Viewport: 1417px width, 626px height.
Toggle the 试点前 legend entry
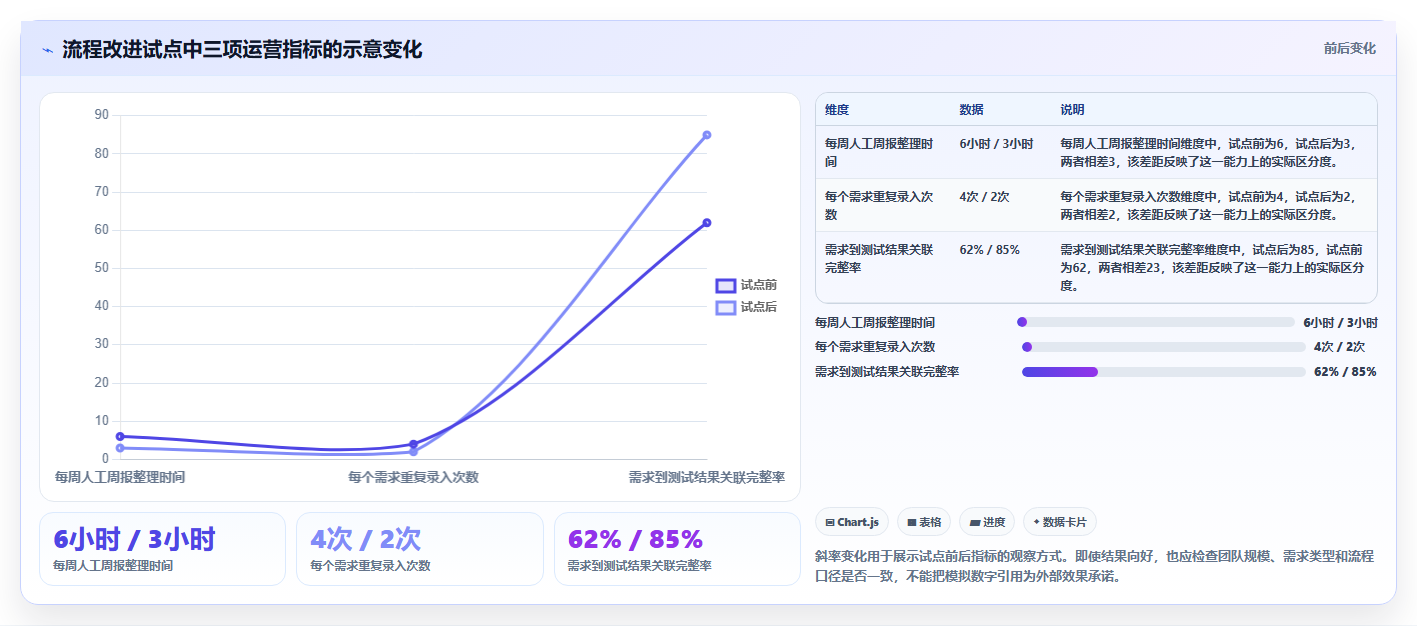pos(746,286)
